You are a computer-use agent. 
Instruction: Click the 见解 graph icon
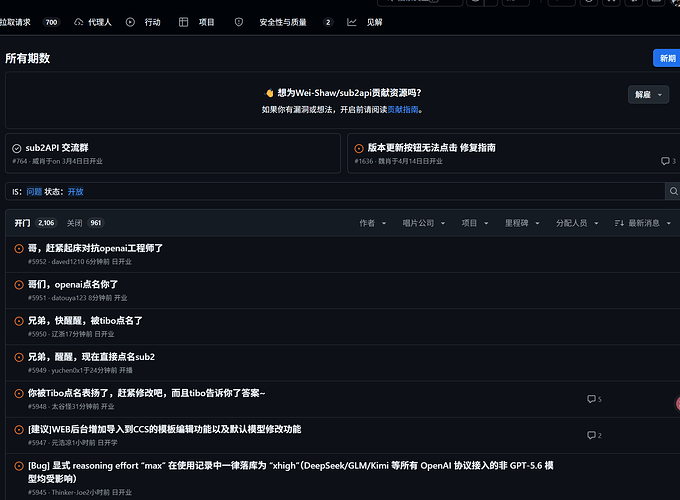pos(352,22)
